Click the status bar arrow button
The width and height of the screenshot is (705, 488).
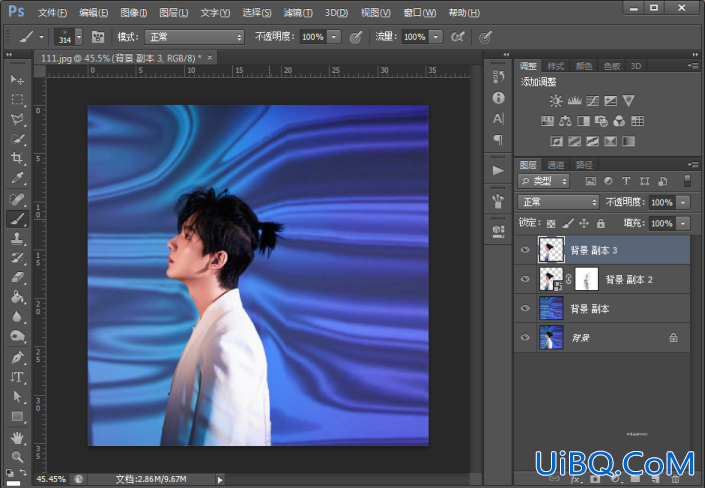pos(220,480)
